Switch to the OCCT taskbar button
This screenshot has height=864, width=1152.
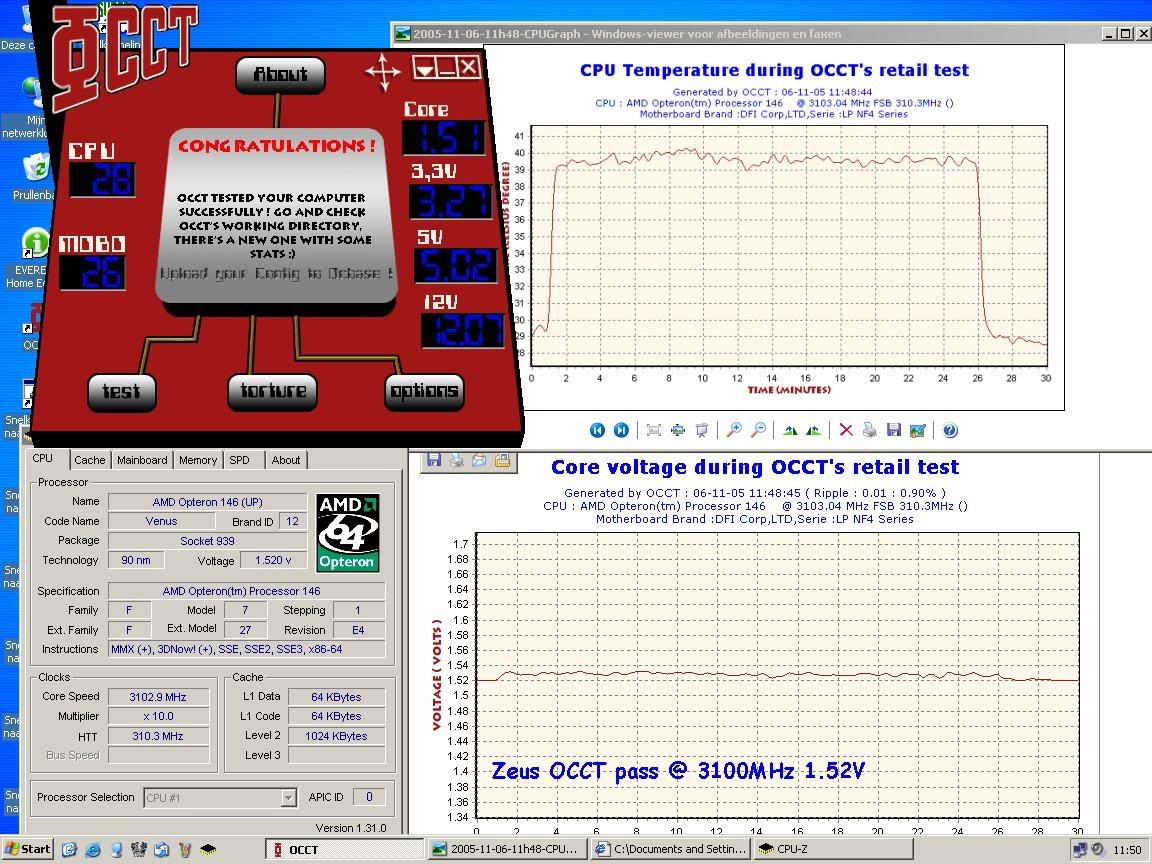tap(345, 849)
